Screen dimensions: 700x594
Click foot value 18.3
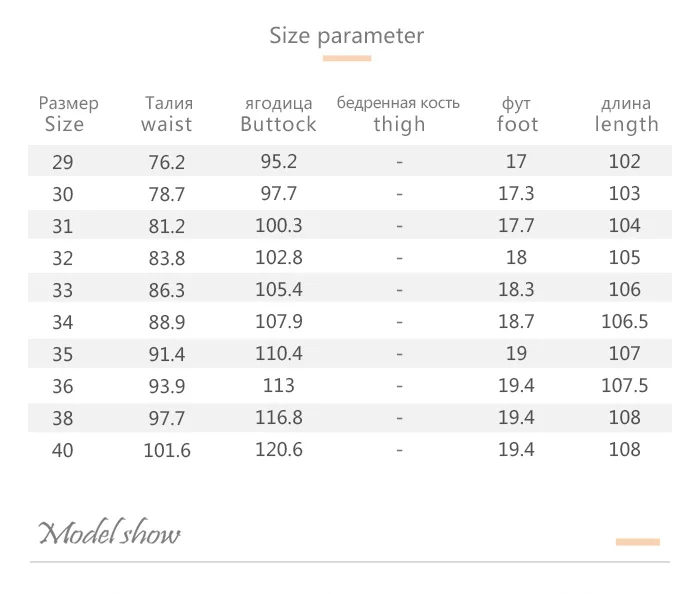[516, 290]
